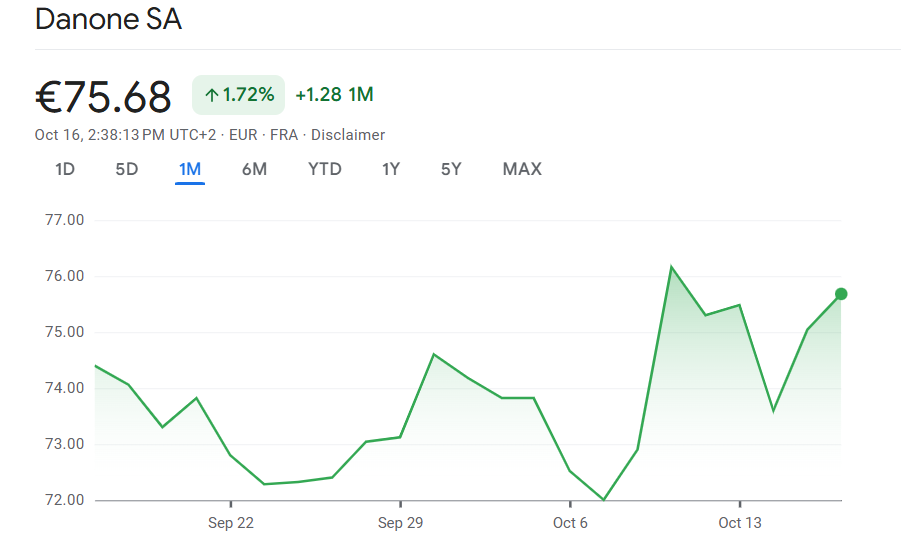Click the active 1M range tab
Screen dimensions: 901x549
190,169
